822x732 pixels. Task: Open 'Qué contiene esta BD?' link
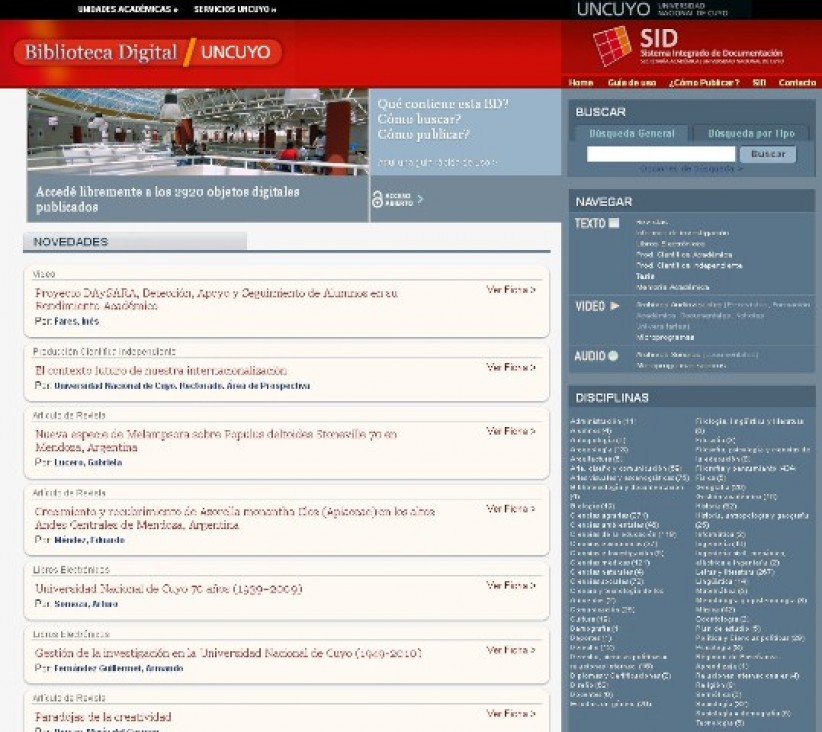point(443,104)
